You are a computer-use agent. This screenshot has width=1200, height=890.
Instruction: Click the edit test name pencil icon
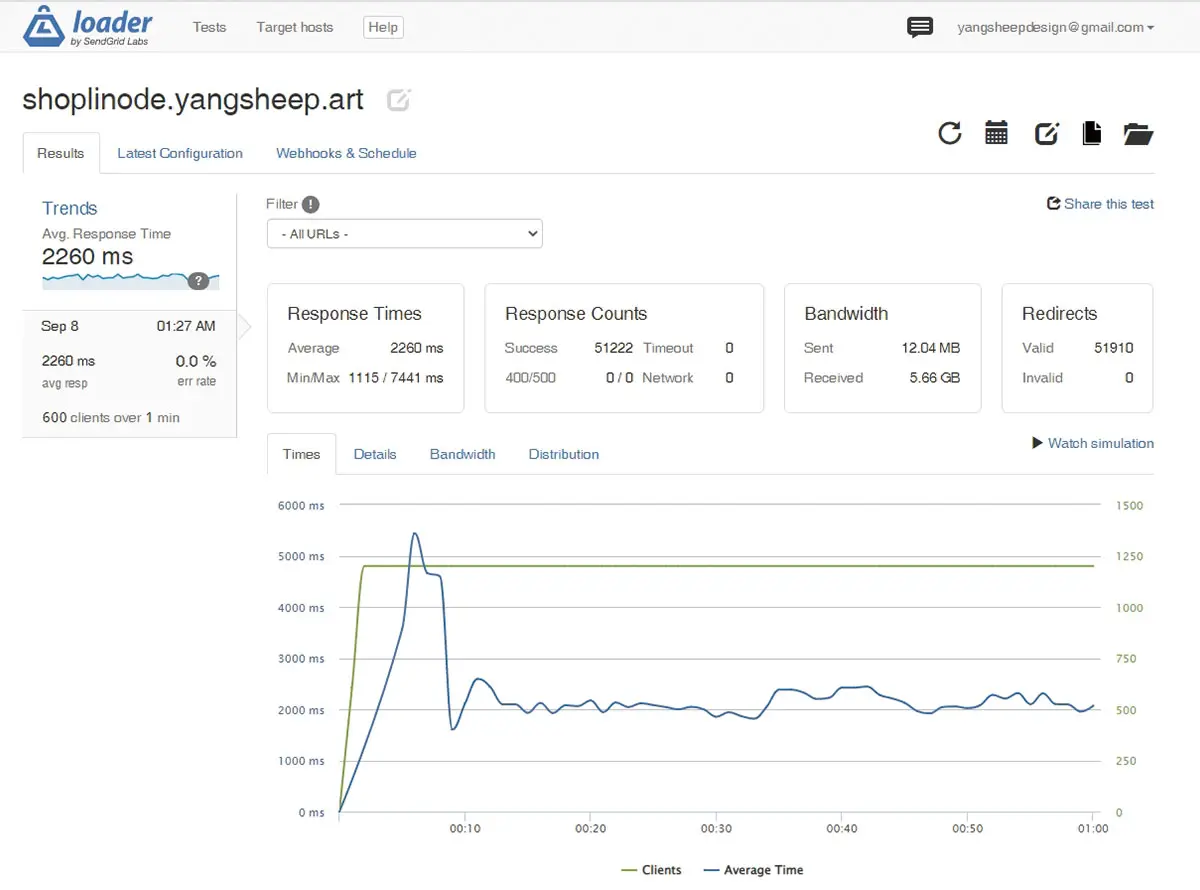pos(398,100)
